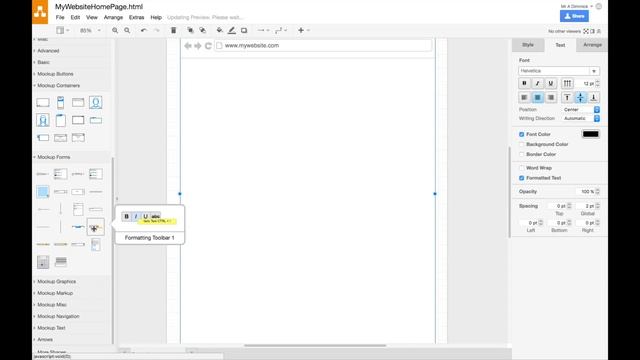Open the Help menu
The width and height of the screenshot is (640, 360).
tap(156, 18)
